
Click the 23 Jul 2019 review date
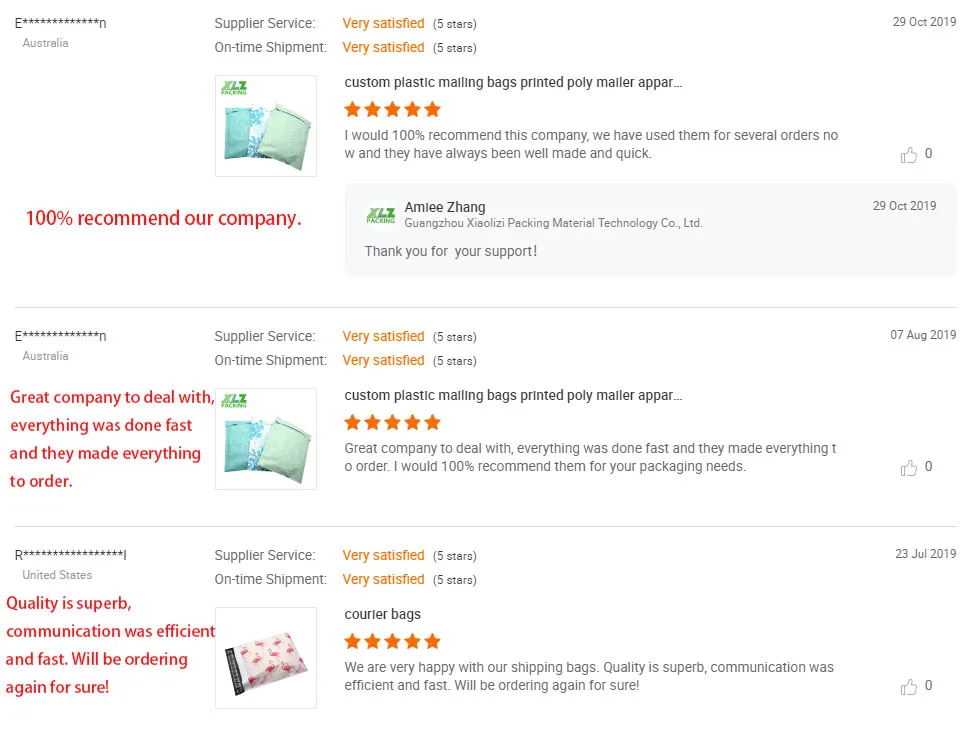click(926, 554)
